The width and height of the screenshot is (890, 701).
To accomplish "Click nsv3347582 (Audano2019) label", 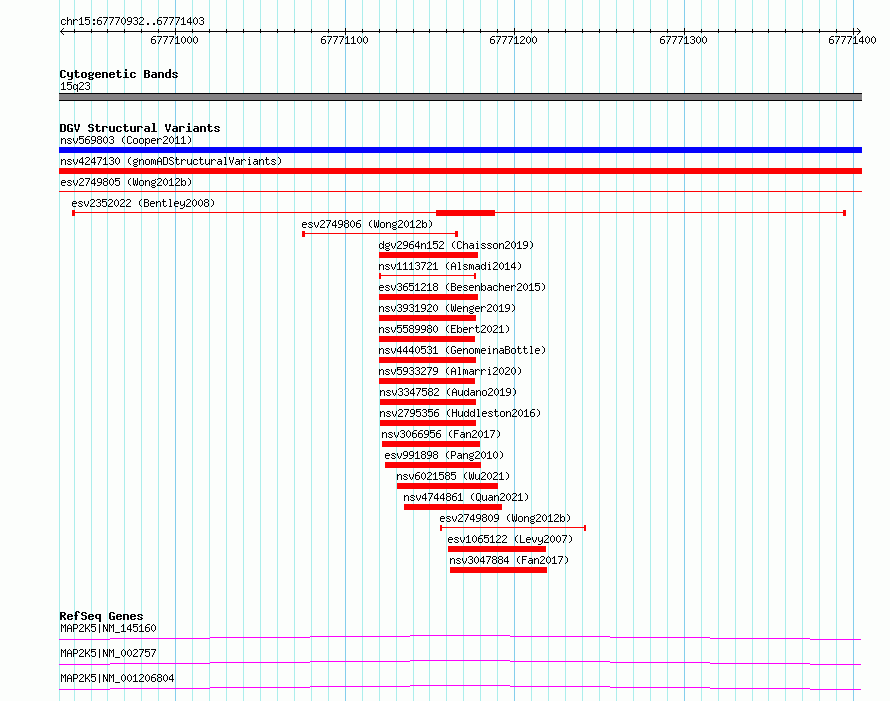I will point(448,392).
